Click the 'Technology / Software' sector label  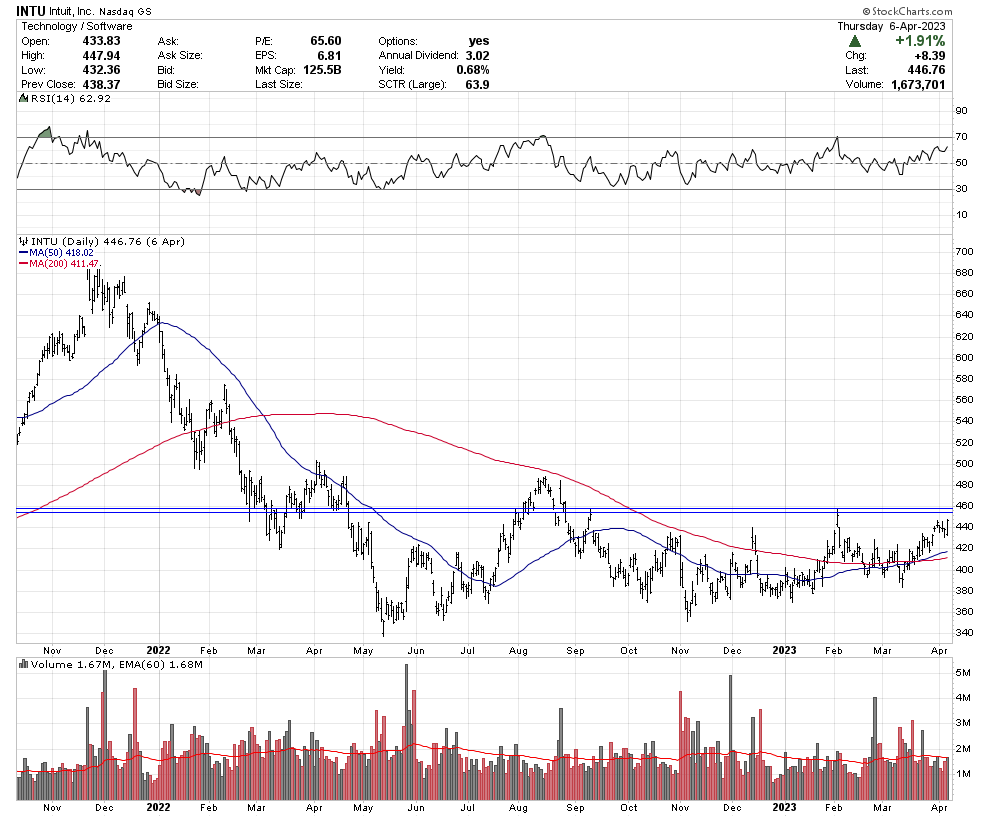click(x=77, y=26)
